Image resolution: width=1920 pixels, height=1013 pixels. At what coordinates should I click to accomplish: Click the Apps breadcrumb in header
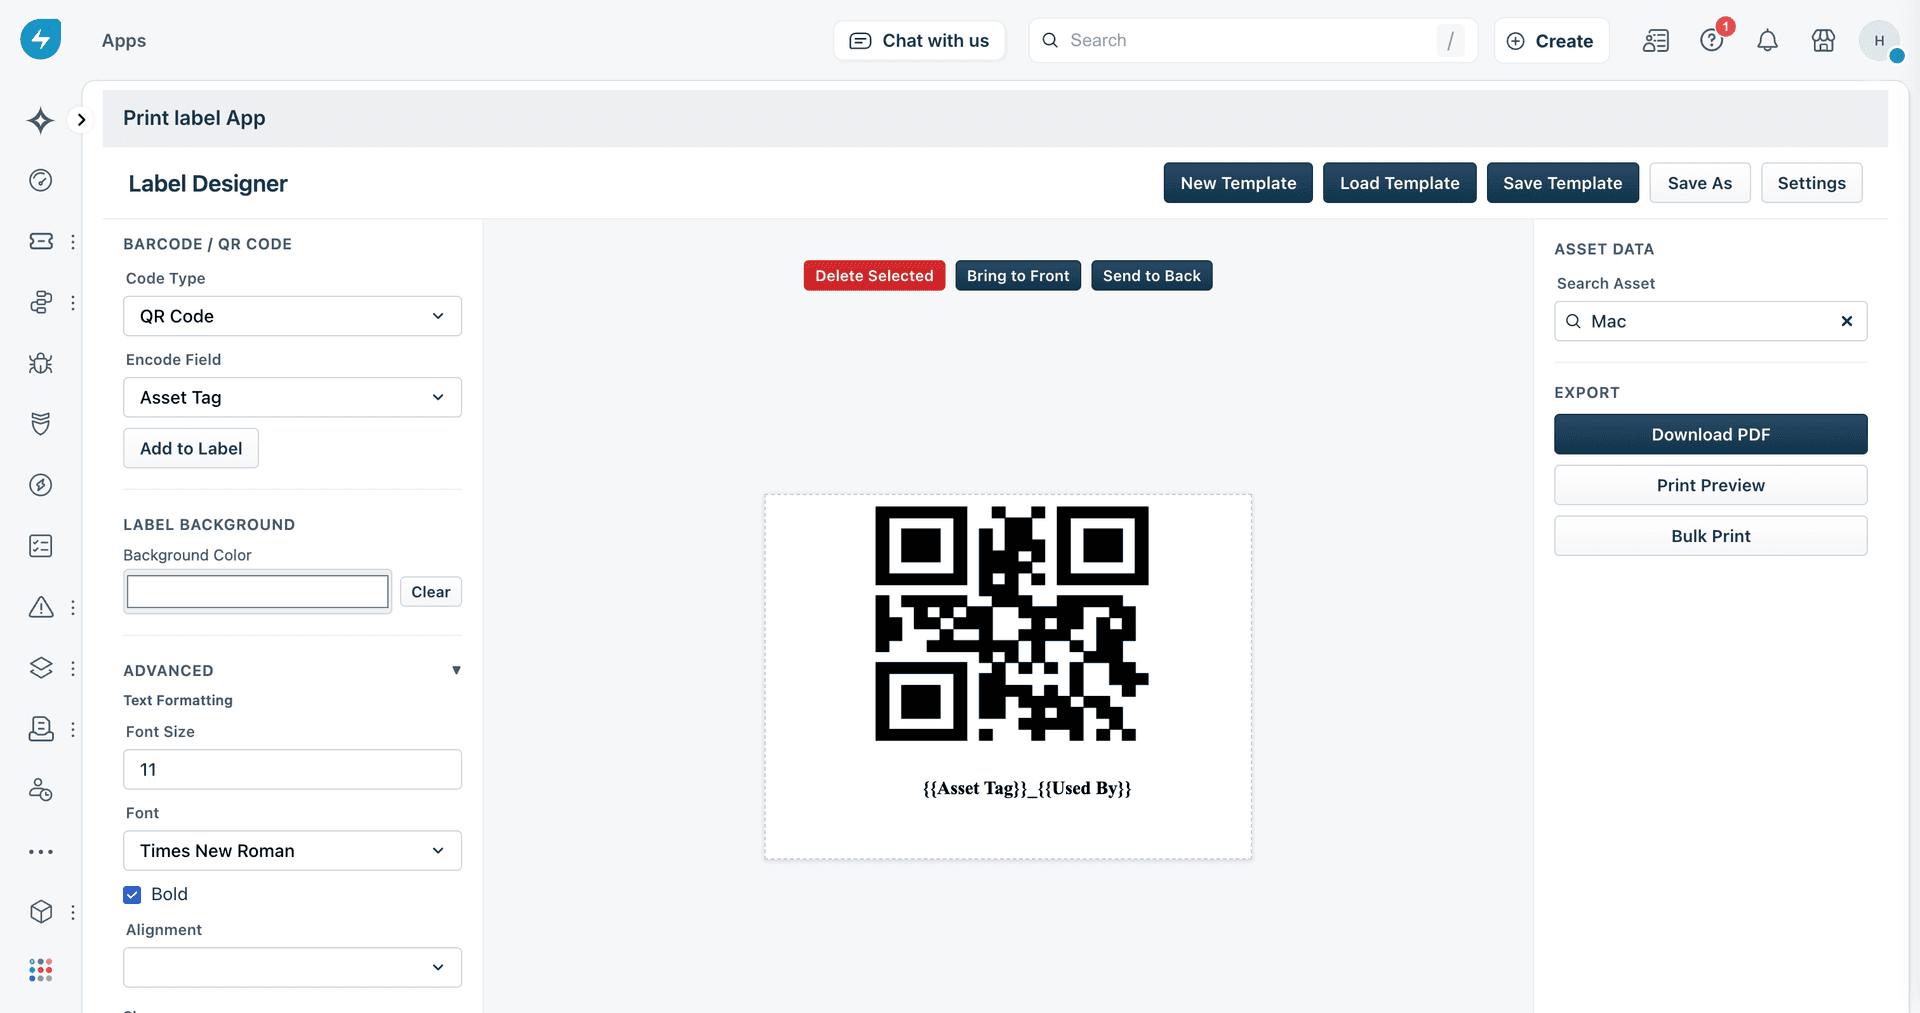point(124,40)
